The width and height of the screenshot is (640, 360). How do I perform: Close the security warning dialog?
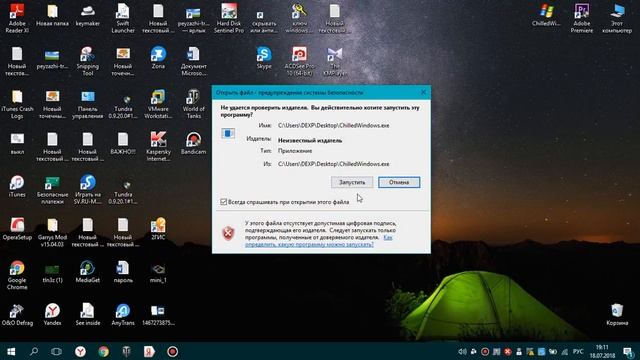423,92
